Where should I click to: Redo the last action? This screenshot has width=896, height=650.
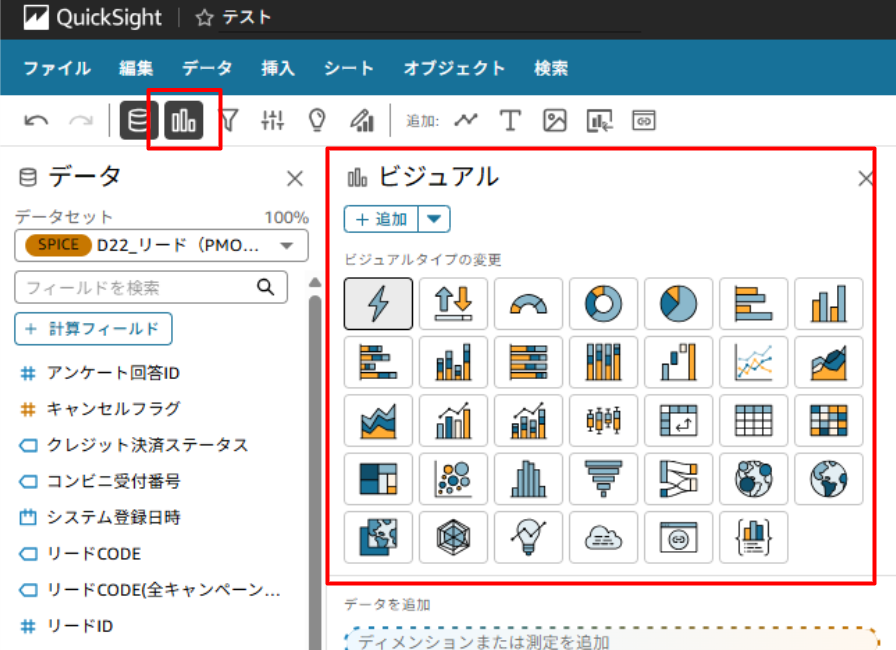coord(81,121)
